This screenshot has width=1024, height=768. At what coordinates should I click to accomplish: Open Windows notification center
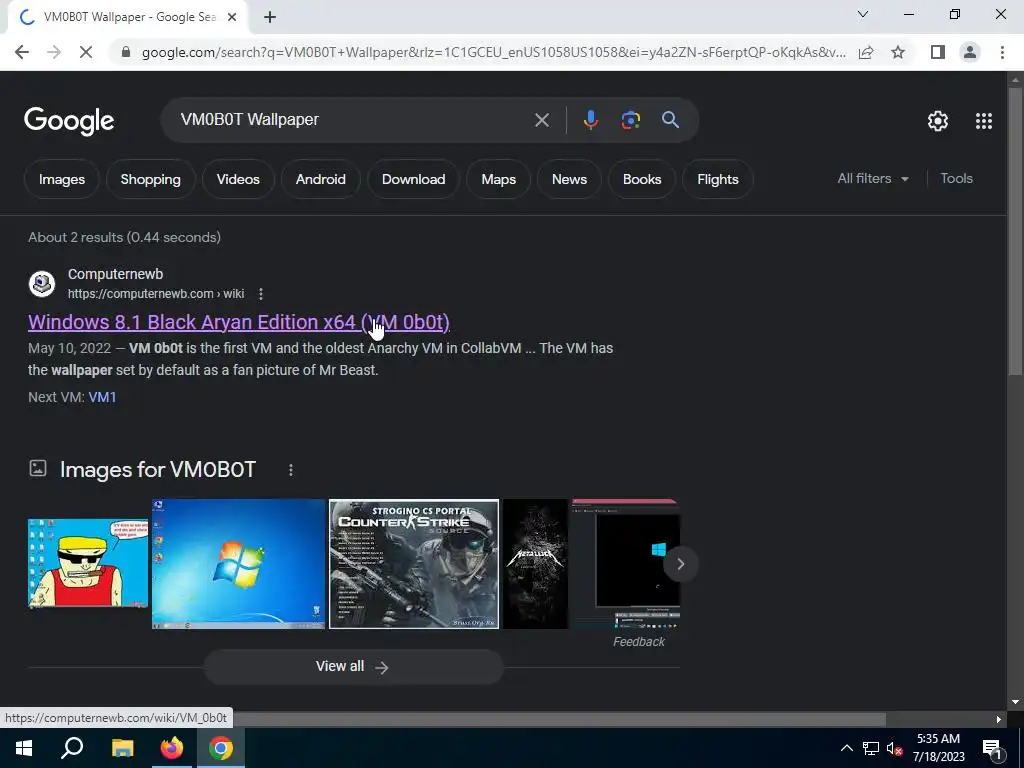click(992, 748)
